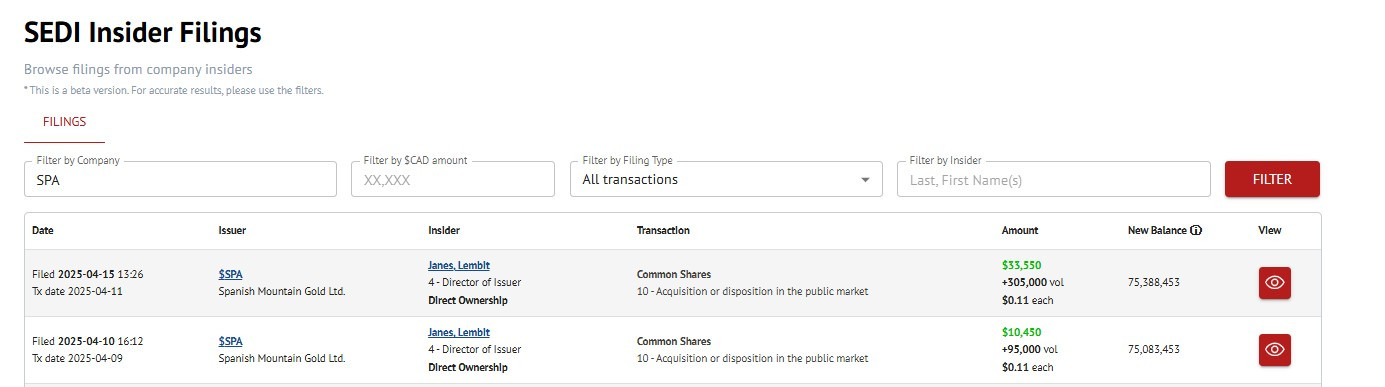Click the Filter by $CAD amount field
Viewport: 1385px width, 387px height.
point(453,179)
